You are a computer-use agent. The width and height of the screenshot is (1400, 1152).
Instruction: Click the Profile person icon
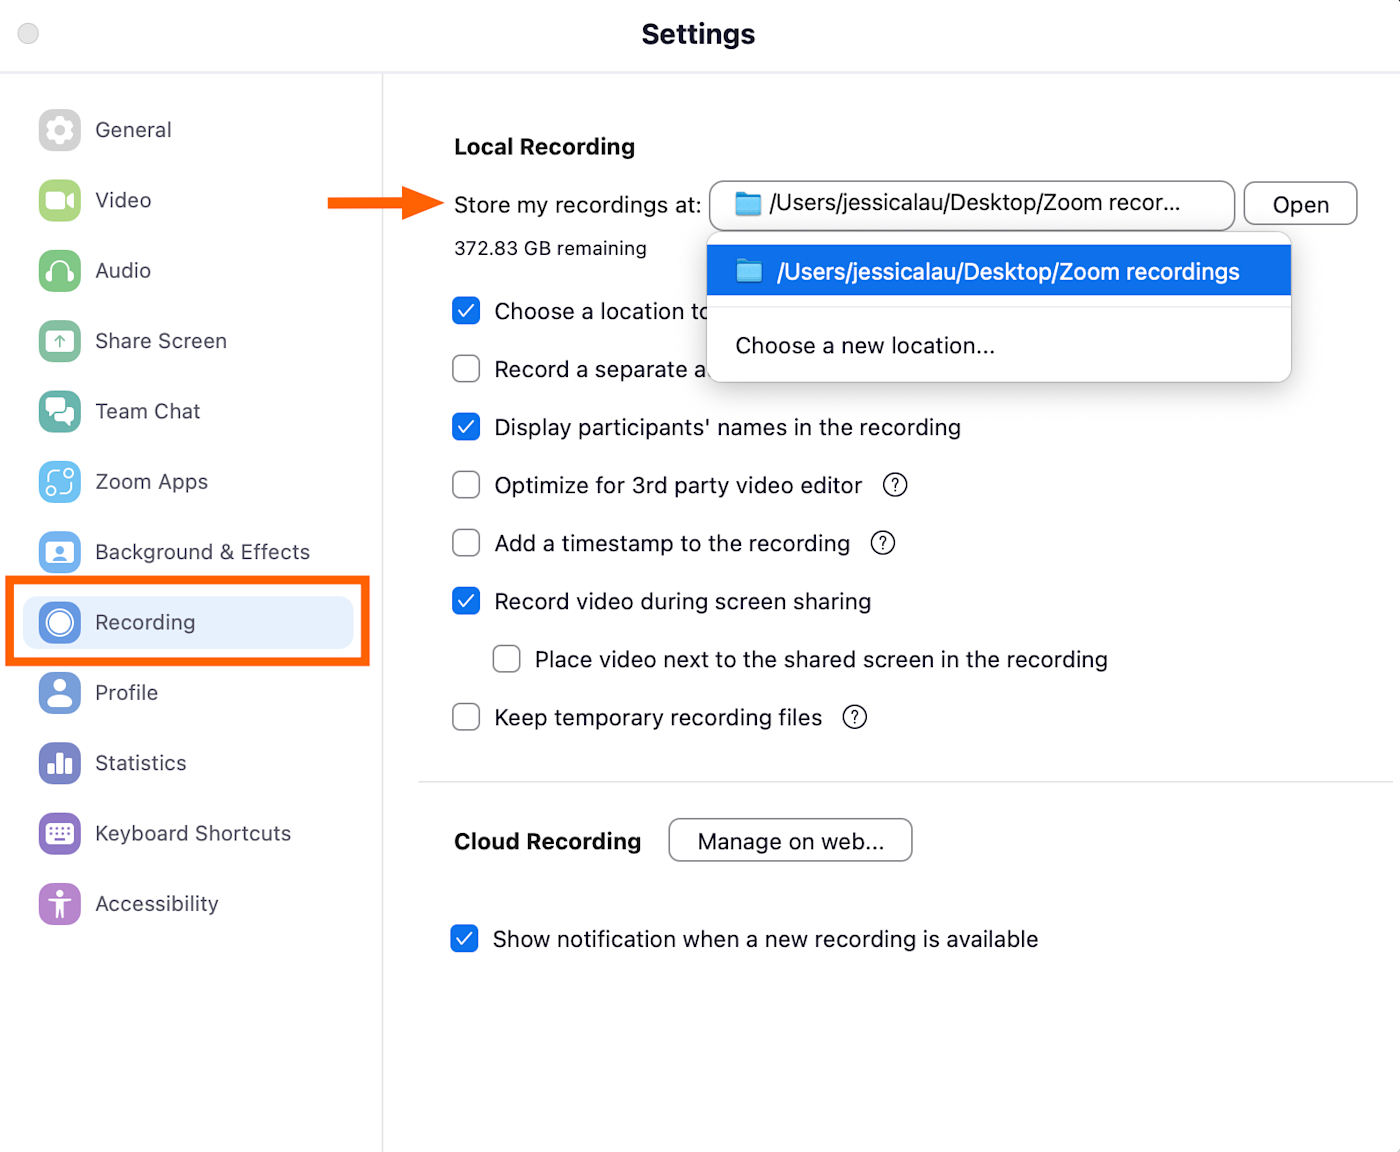[x=60, y=693]
